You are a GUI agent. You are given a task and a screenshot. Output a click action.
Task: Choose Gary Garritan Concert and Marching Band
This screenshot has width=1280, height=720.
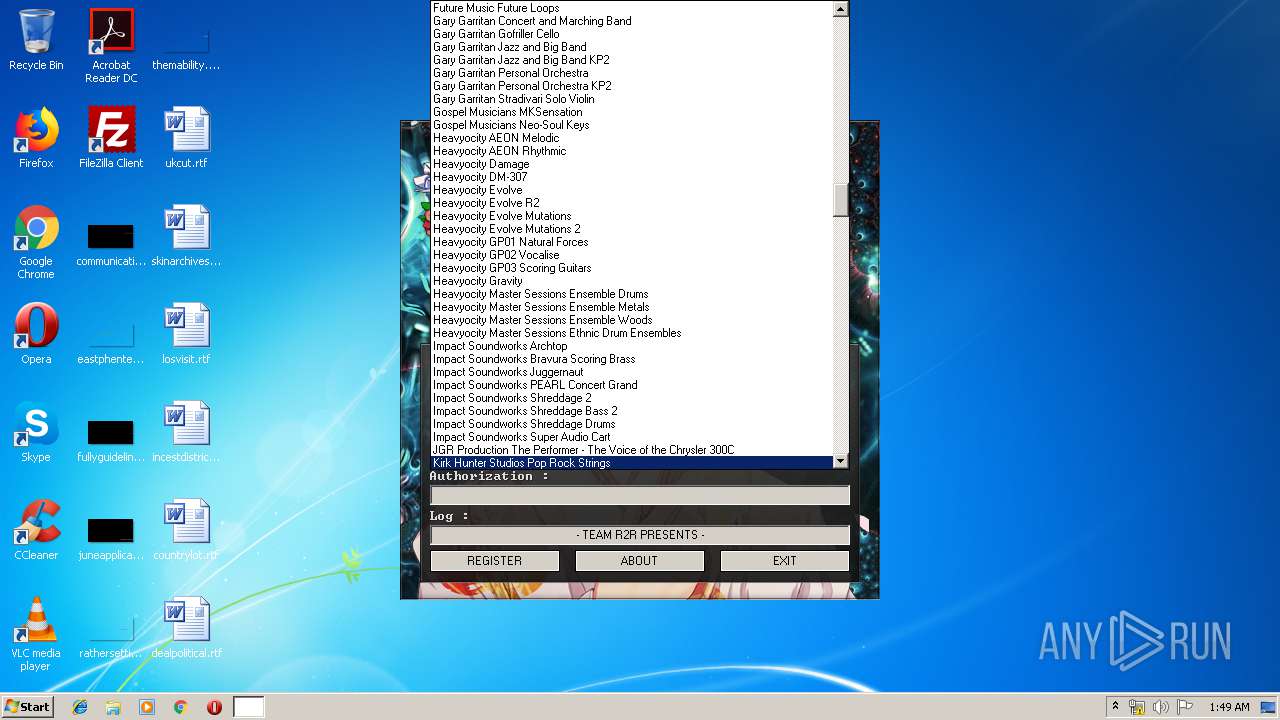[632, 21]
